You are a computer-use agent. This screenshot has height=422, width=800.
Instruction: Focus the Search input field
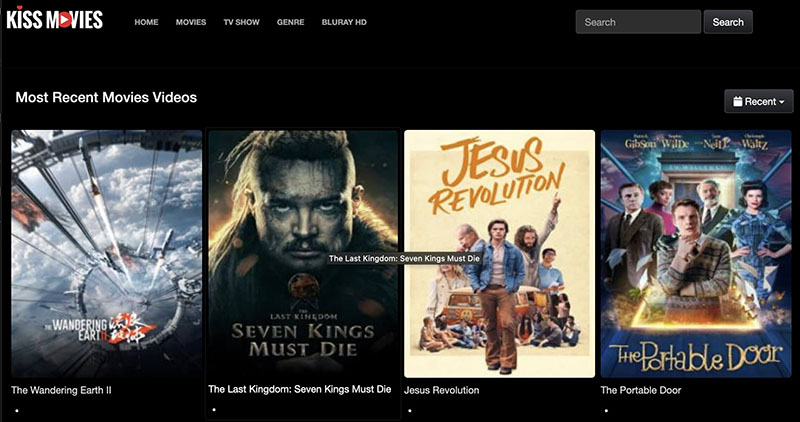(x=637, y=22)
